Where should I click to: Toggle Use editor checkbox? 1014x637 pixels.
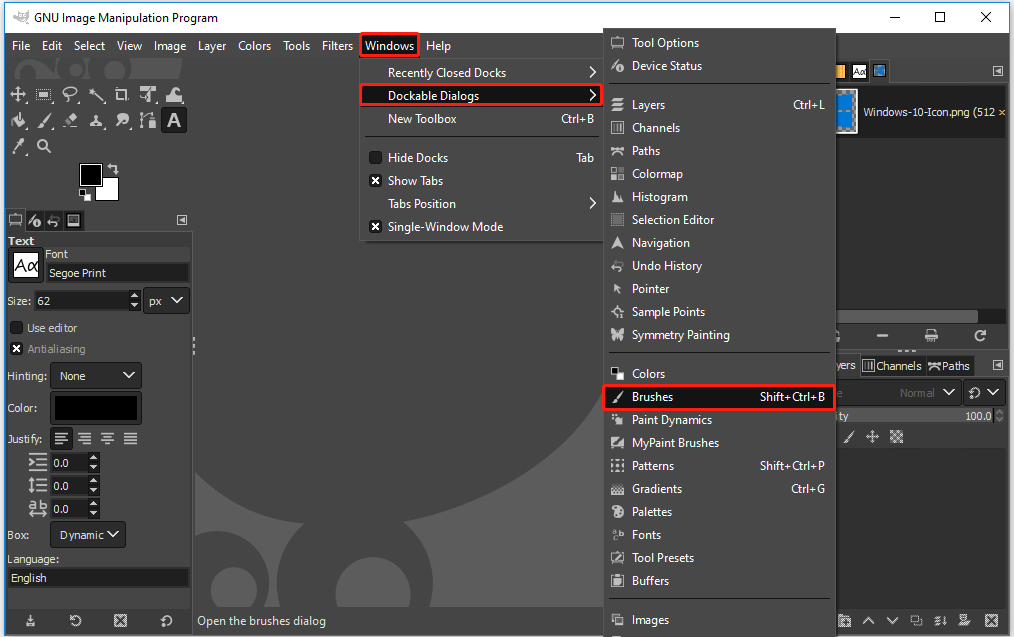[17, 328]
